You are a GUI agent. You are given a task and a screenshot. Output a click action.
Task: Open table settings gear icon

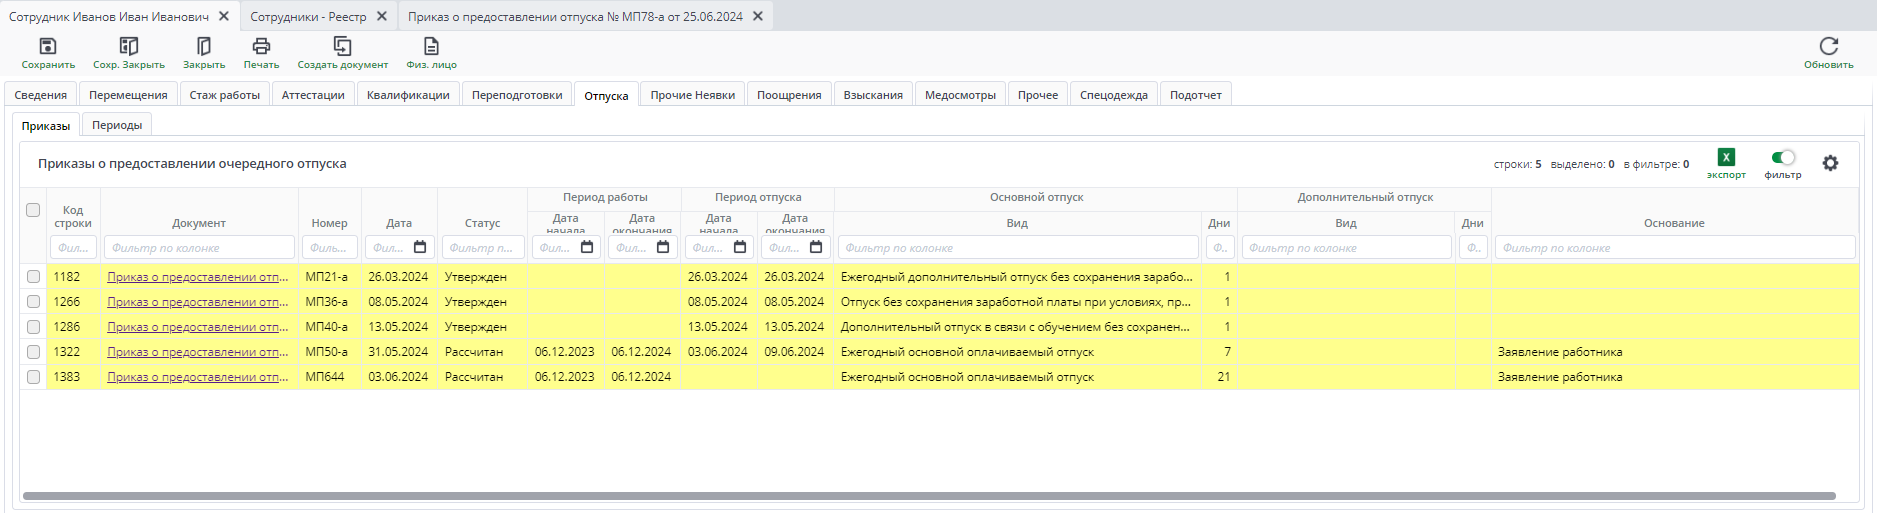1830,163
